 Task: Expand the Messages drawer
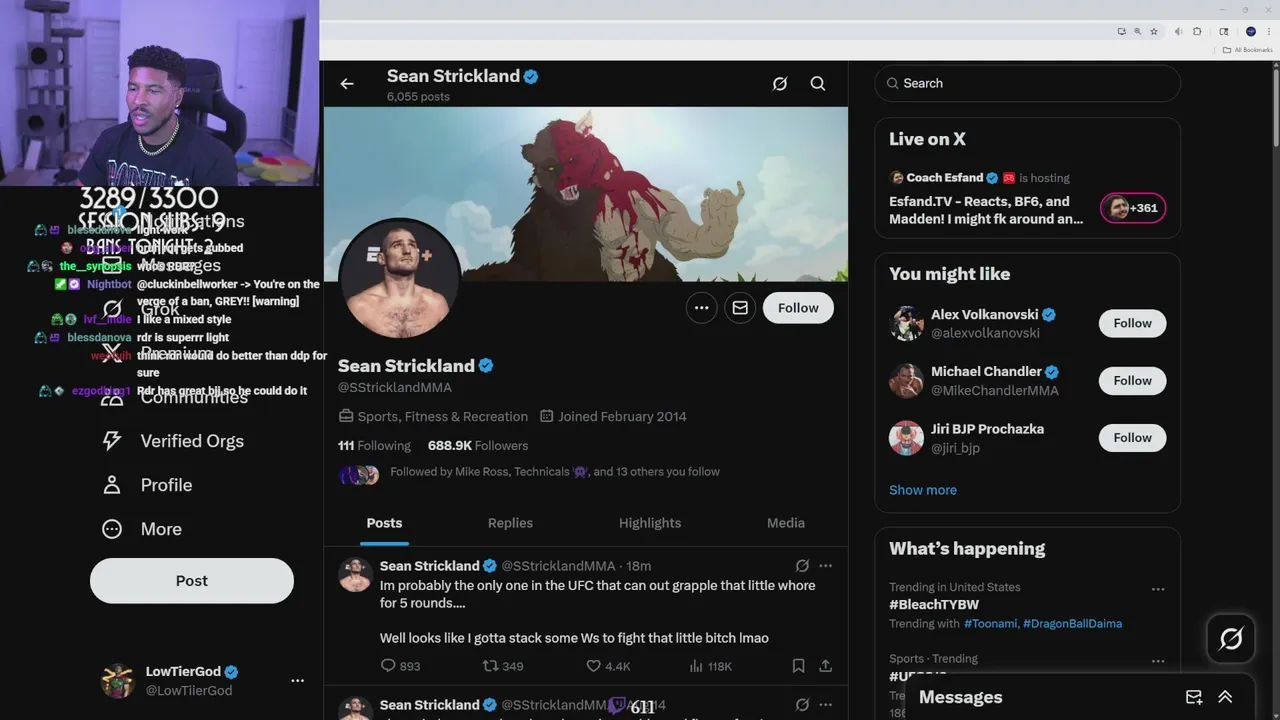point(1225,697)
